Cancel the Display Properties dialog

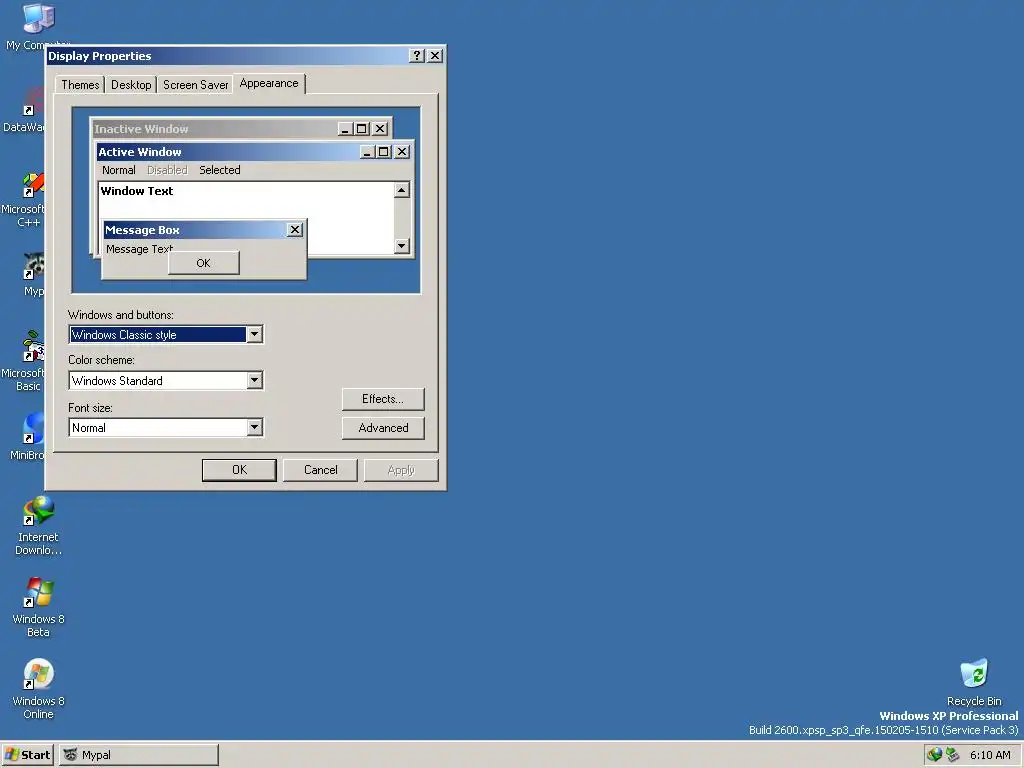(320, 470)
